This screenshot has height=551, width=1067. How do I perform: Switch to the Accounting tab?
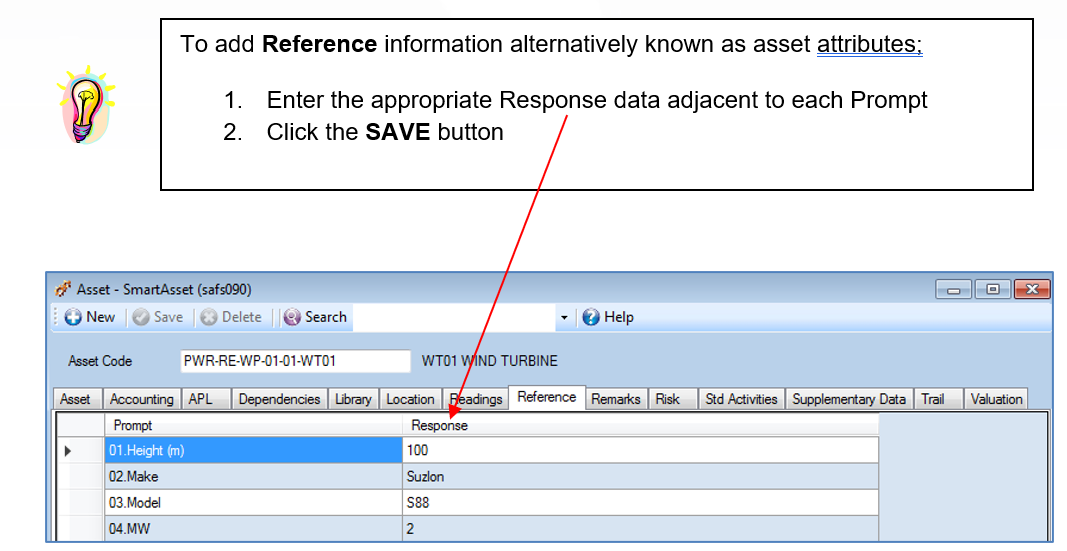click(141, 399)
